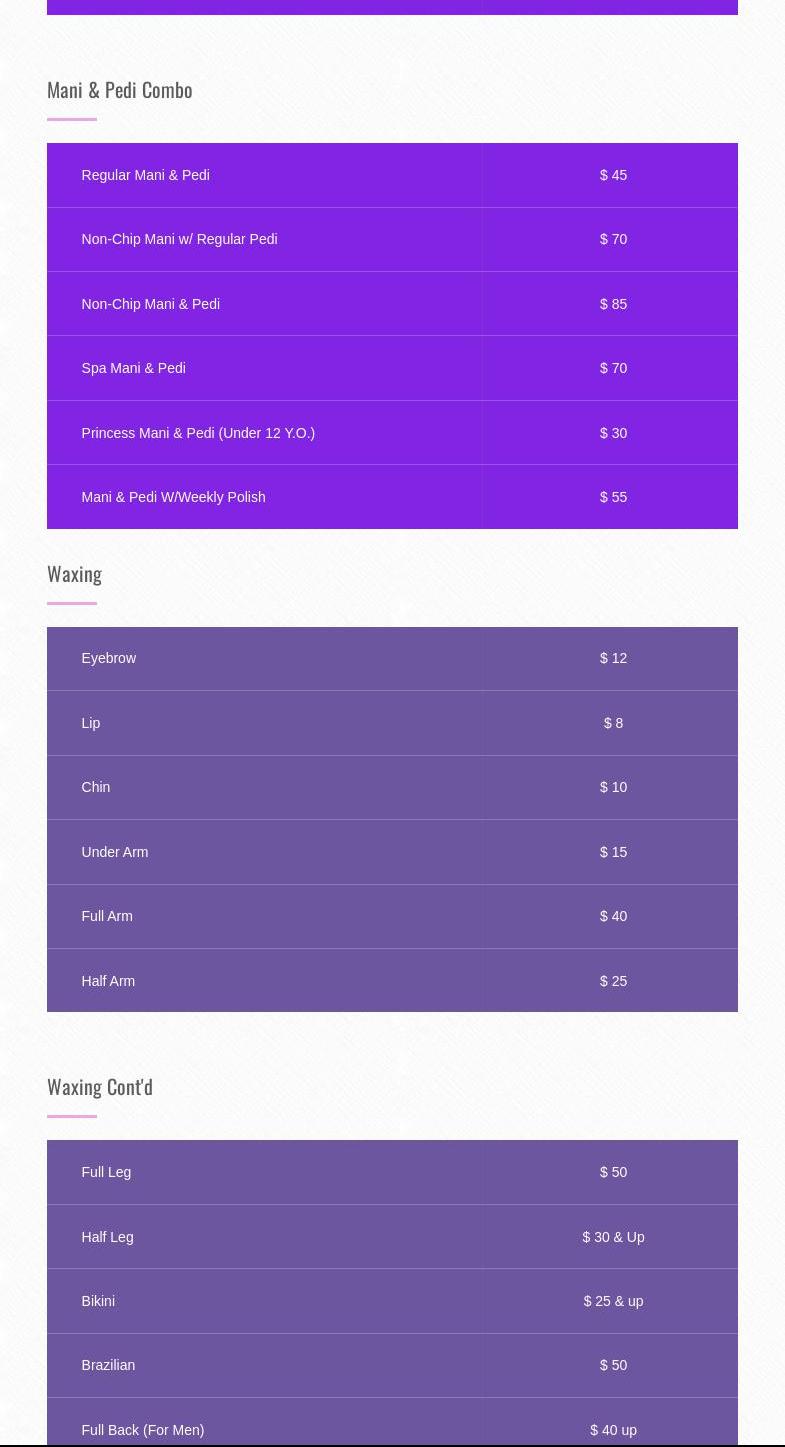Select the Bikini waxing service
This screenshot has height=1447, width=785.
[x=98, y=1301]
